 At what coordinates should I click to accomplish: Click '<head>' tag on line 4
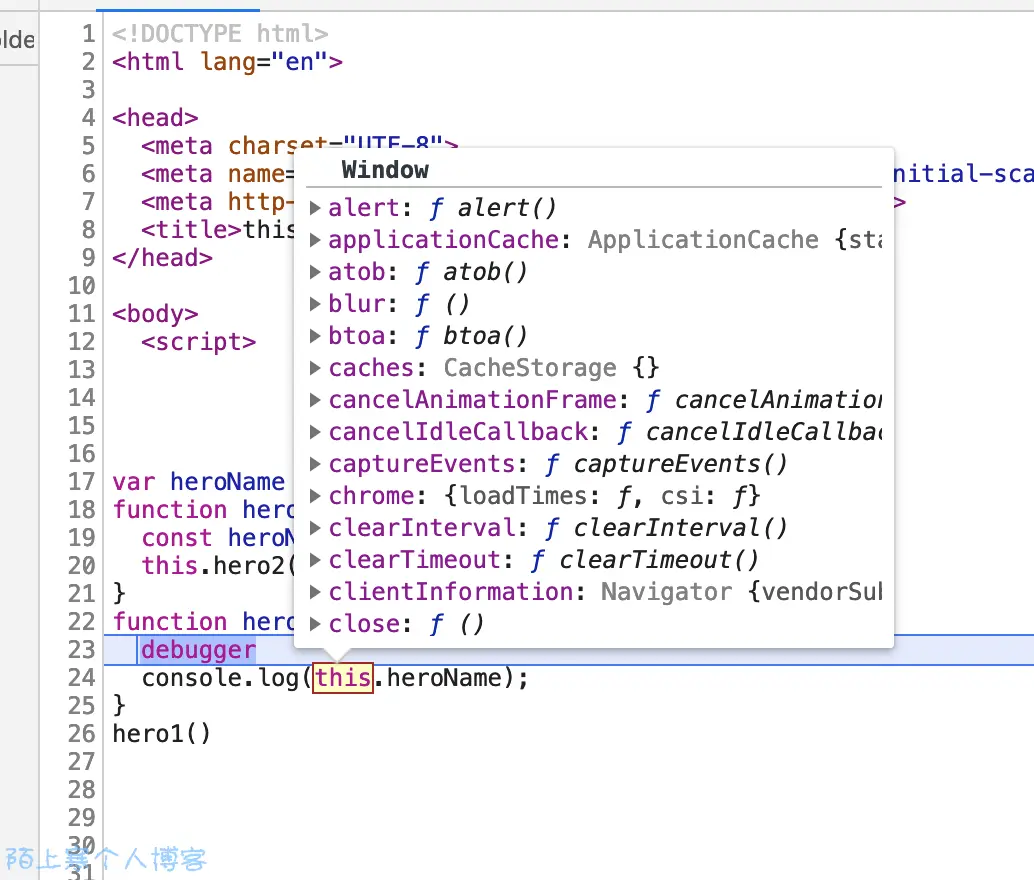[155, 118]
